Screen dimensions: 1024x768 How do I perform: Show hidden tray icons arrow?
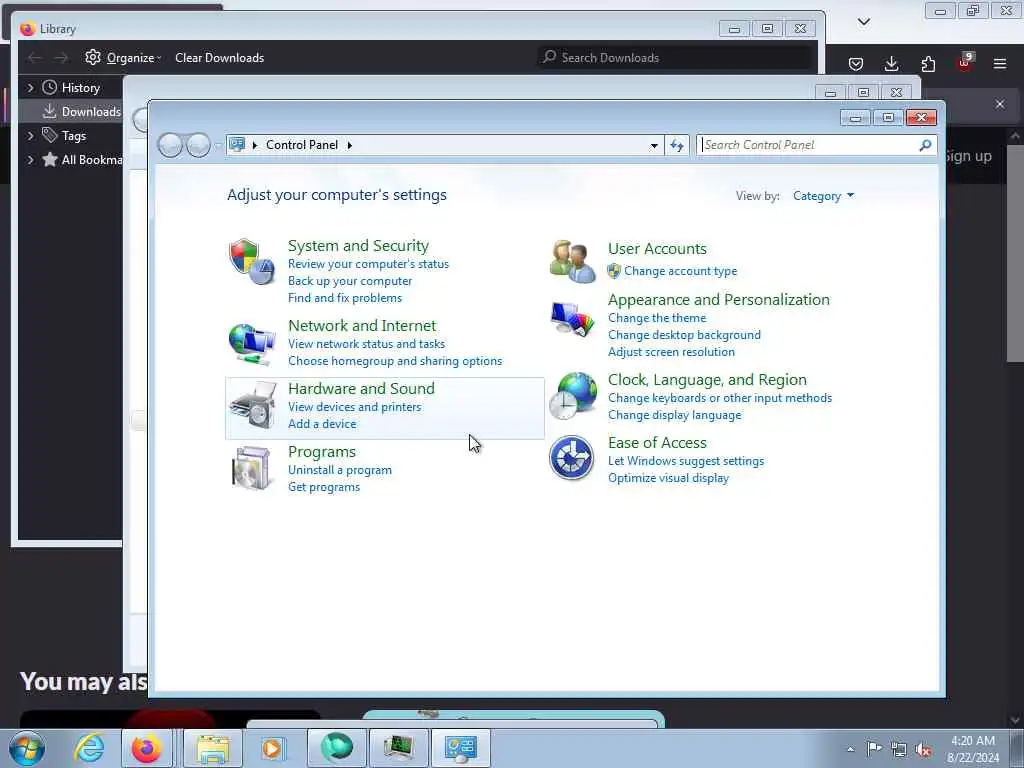click(850, 749)
